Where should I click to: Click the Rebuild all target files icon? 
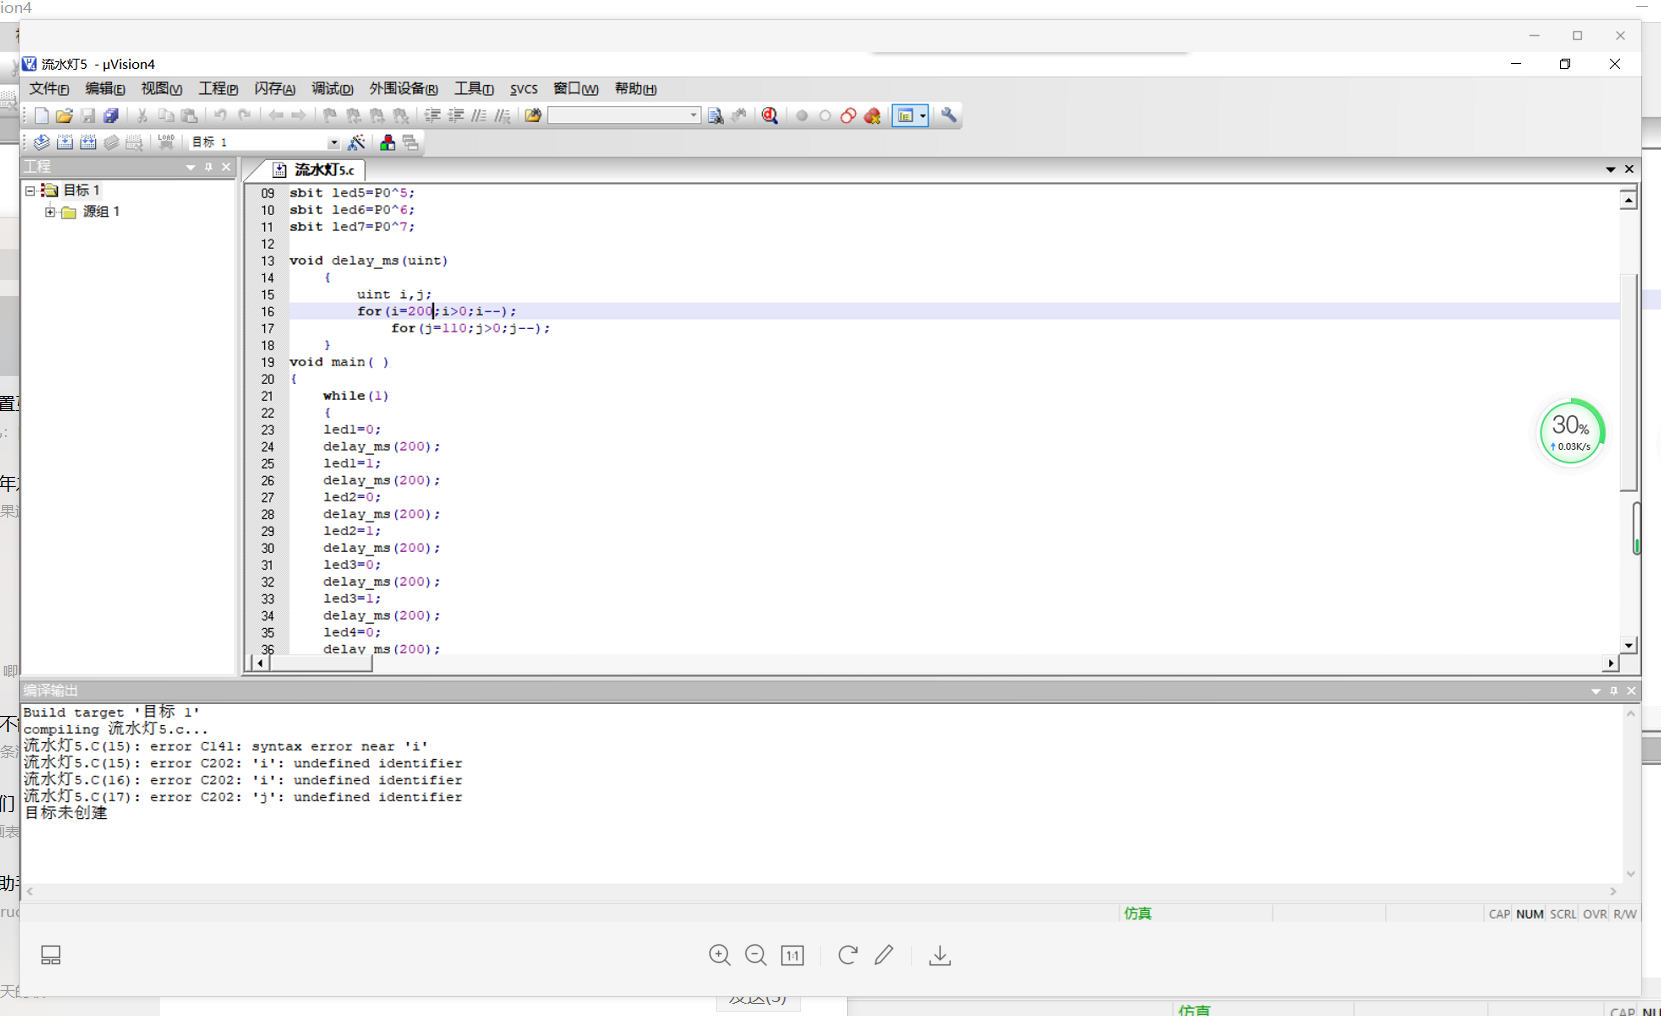[88, 143]
